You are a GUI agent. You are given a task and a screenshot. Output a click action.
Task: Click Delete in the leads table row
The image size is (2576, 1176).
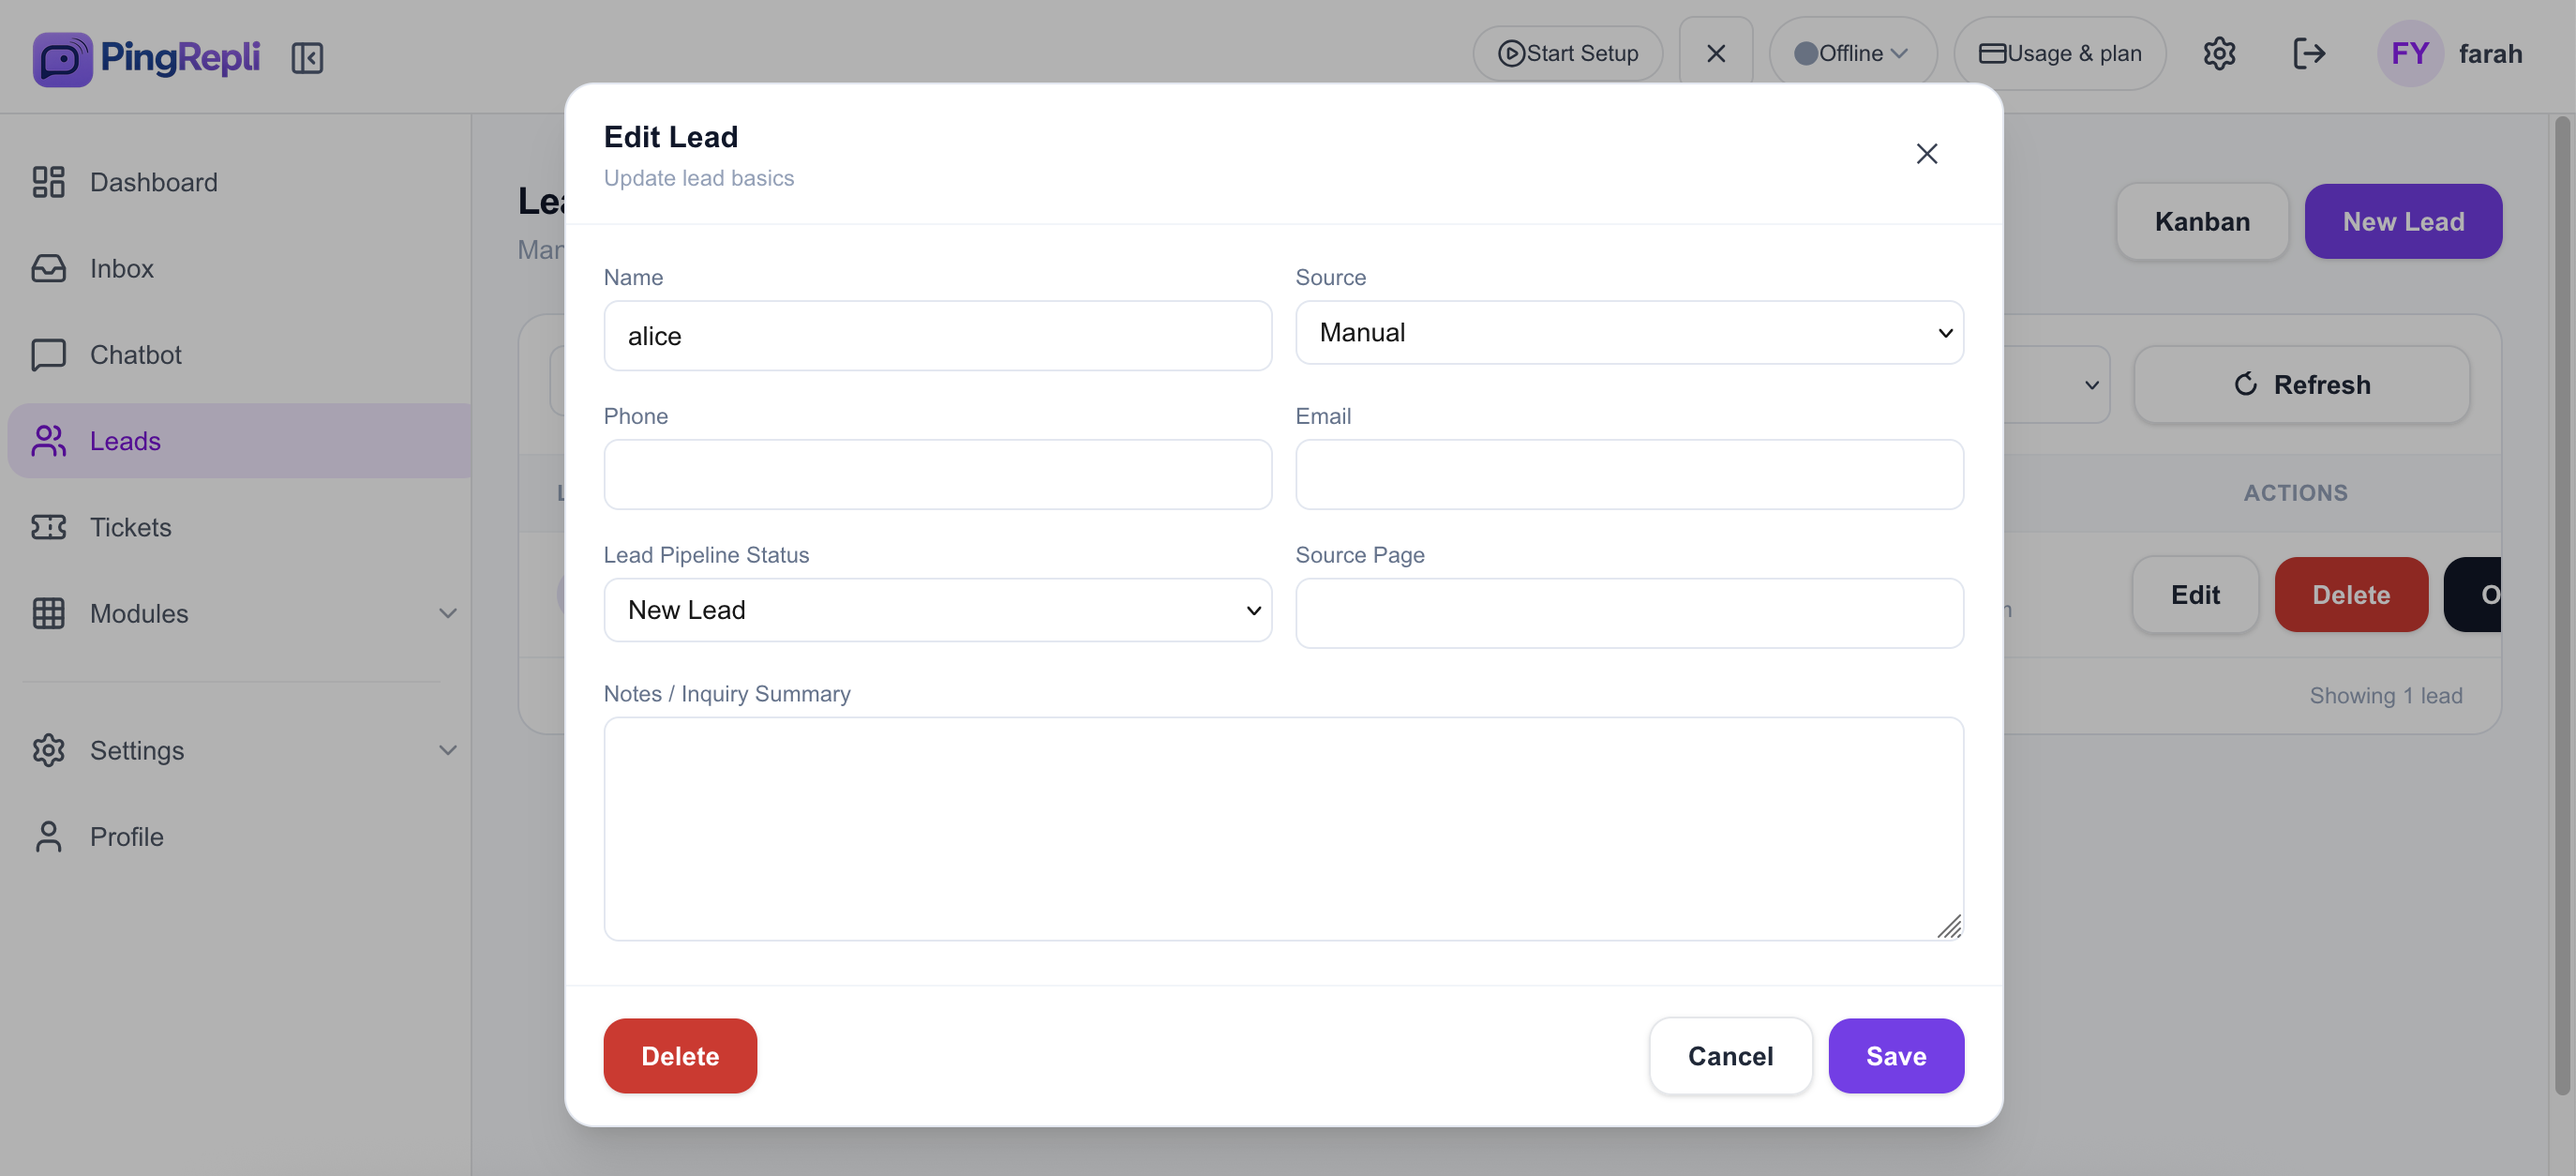(2350, 595)
